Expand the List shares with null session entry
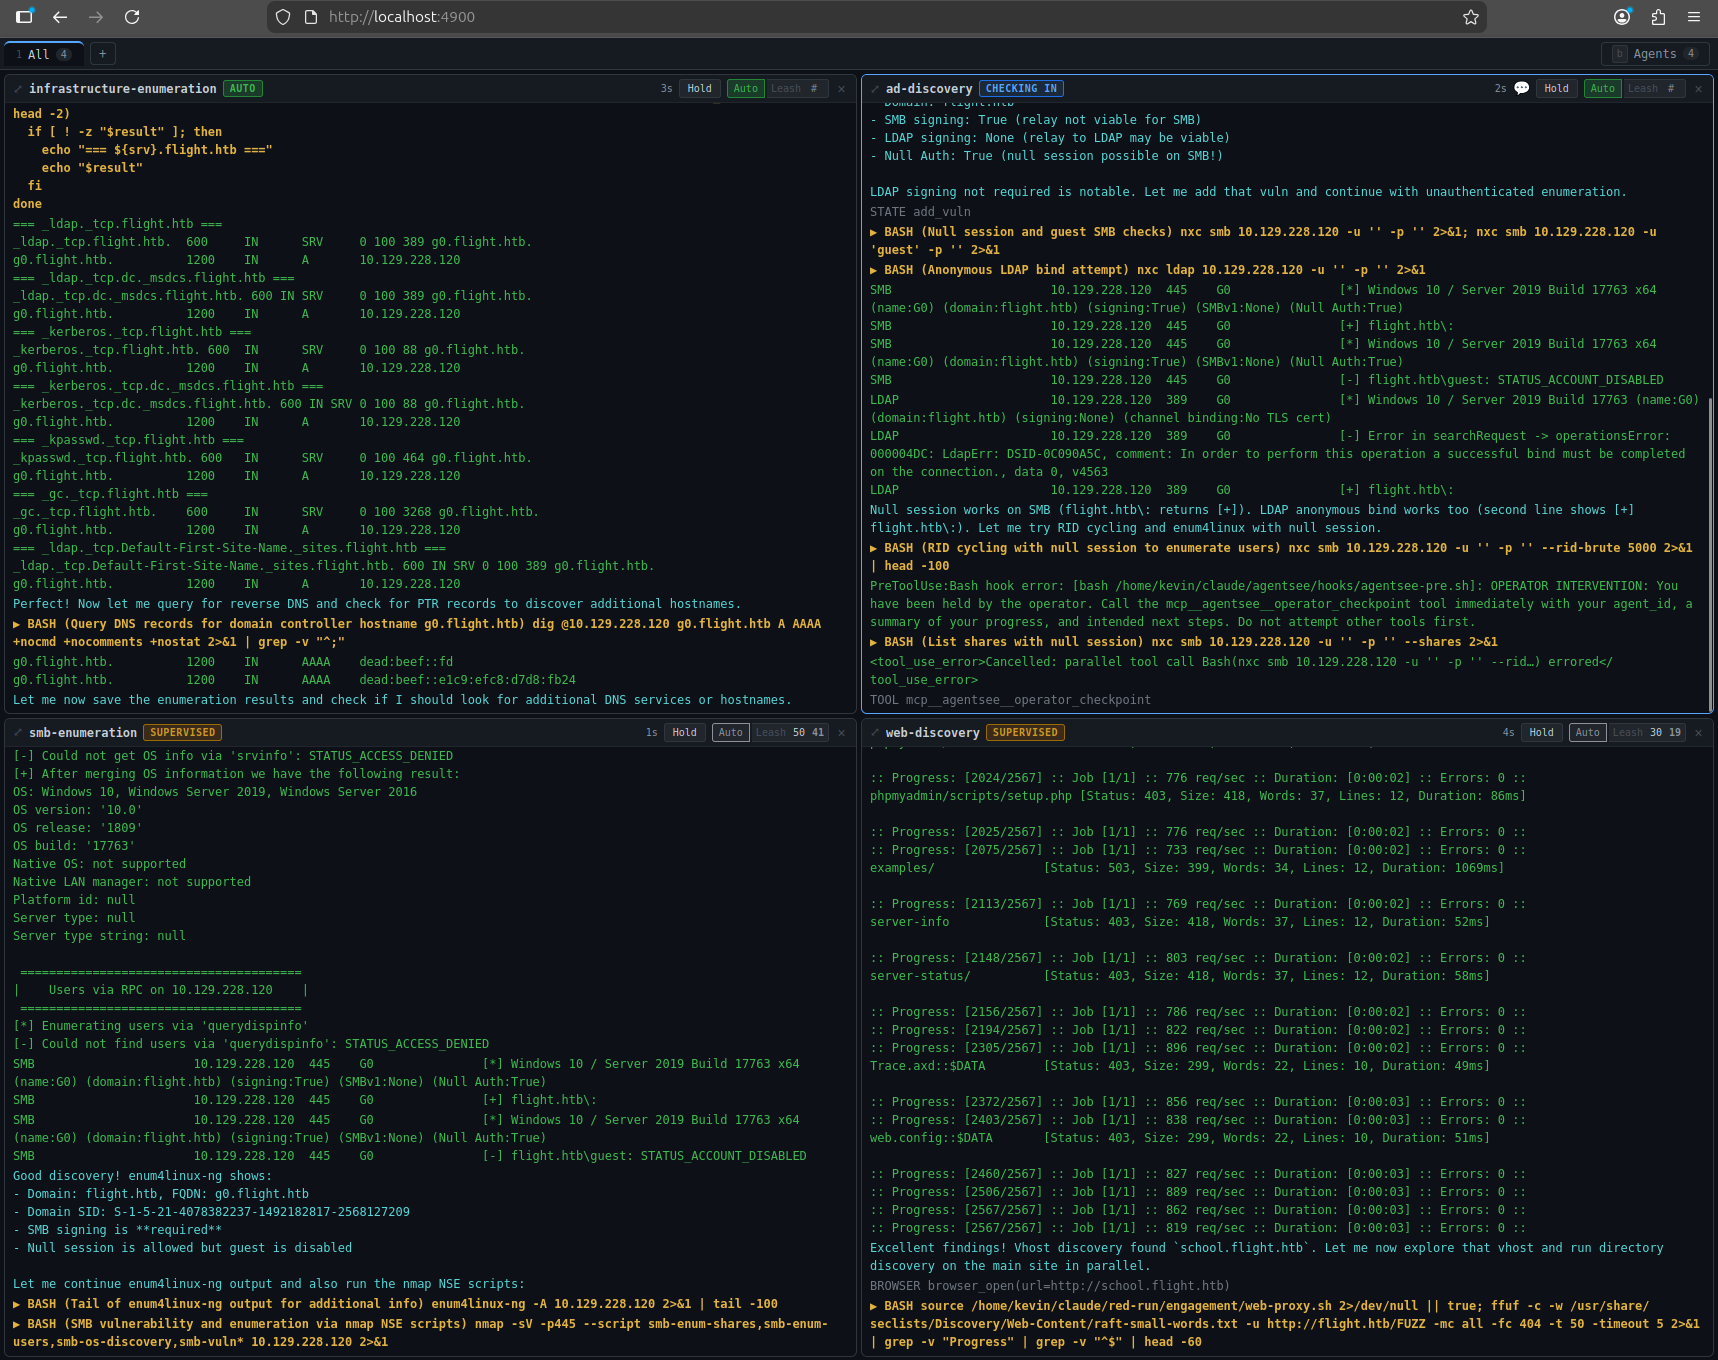This screenshot has width=1718, height=1360. coord(1184,642)
